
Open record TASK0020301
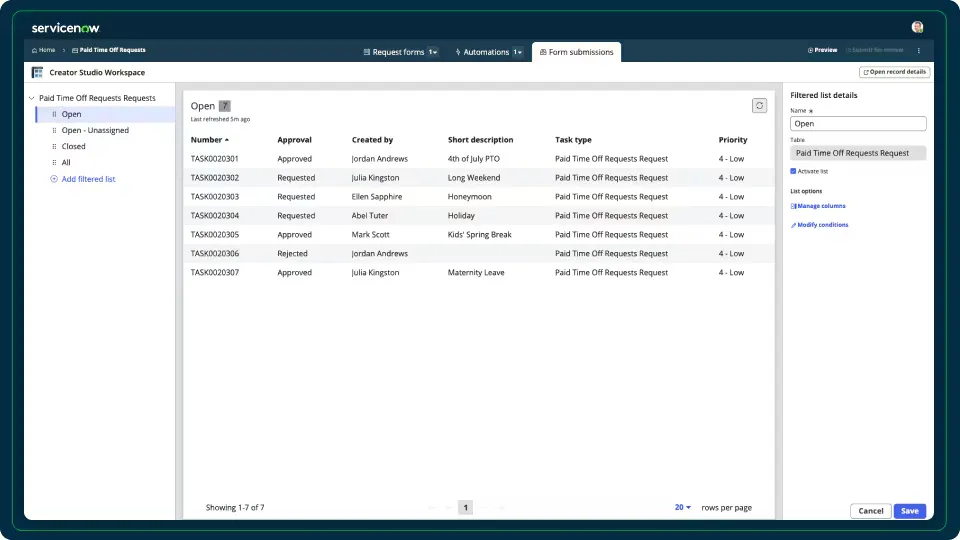click(x=214, y=159)
